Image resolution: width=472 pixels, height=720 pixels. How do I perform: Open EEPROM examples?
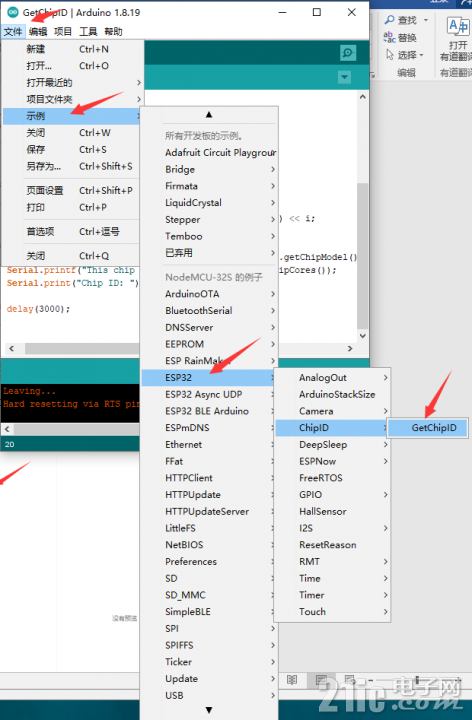(x=209, y=344)
